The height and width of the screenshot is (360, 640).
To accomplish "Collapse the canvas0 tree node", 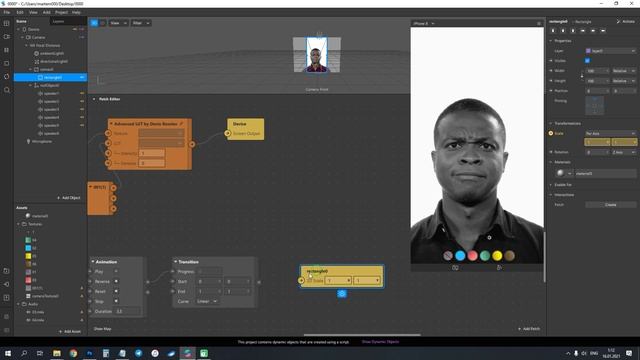I will coord(31,69).
